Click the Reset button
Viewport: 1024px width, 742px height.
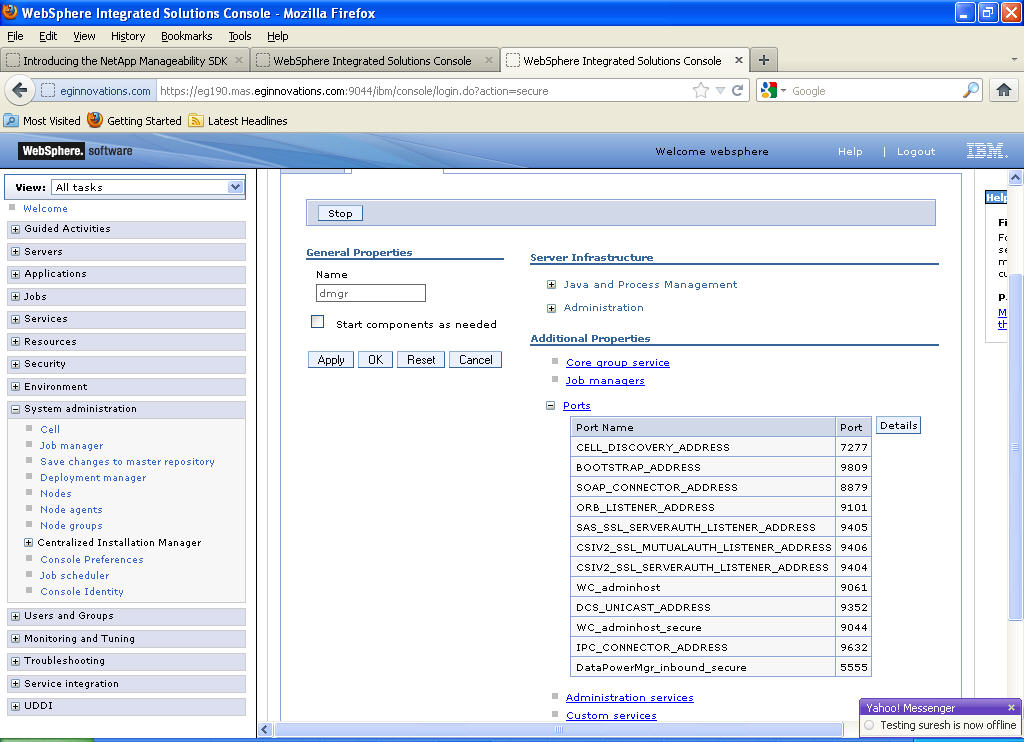[421, 359]
